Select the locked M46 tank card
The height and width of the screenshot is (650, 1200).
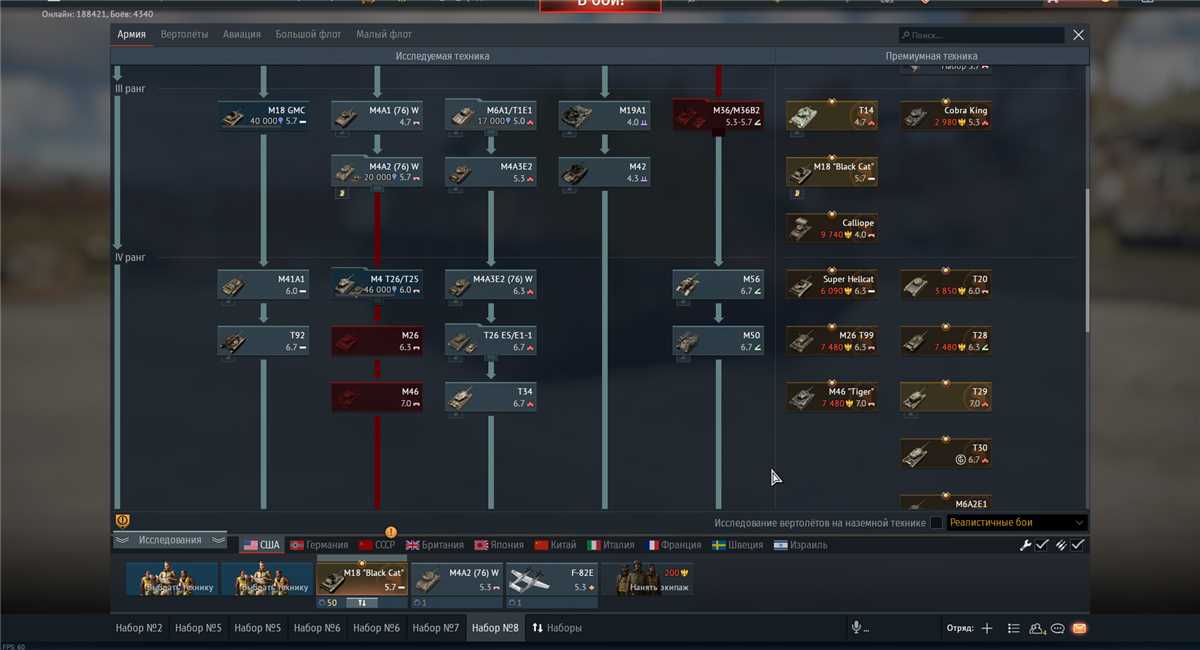[378, 397]
